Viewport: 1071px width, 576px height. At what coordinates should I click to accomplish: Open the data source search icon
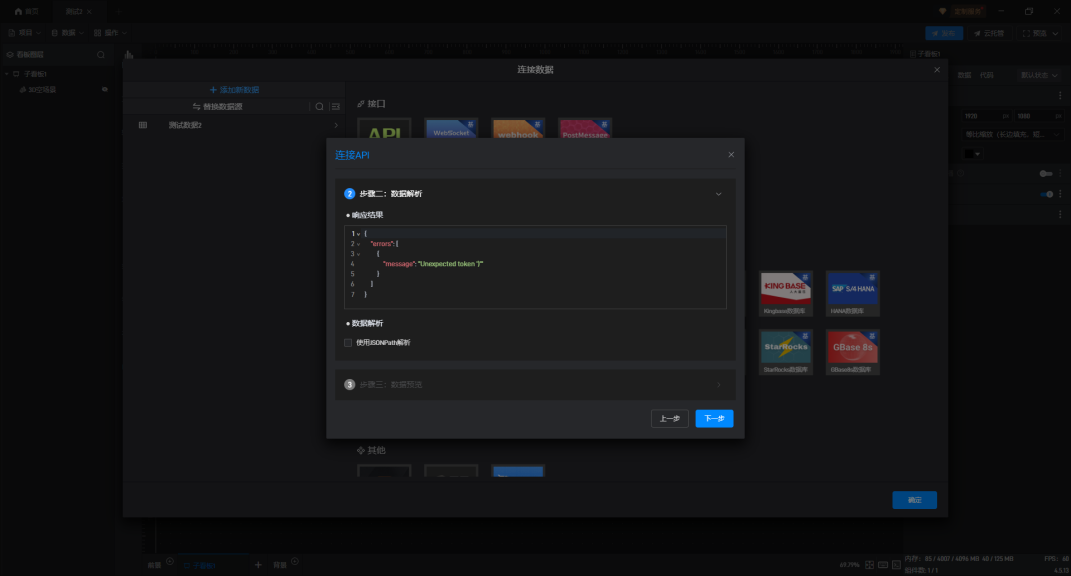(319, 107)
